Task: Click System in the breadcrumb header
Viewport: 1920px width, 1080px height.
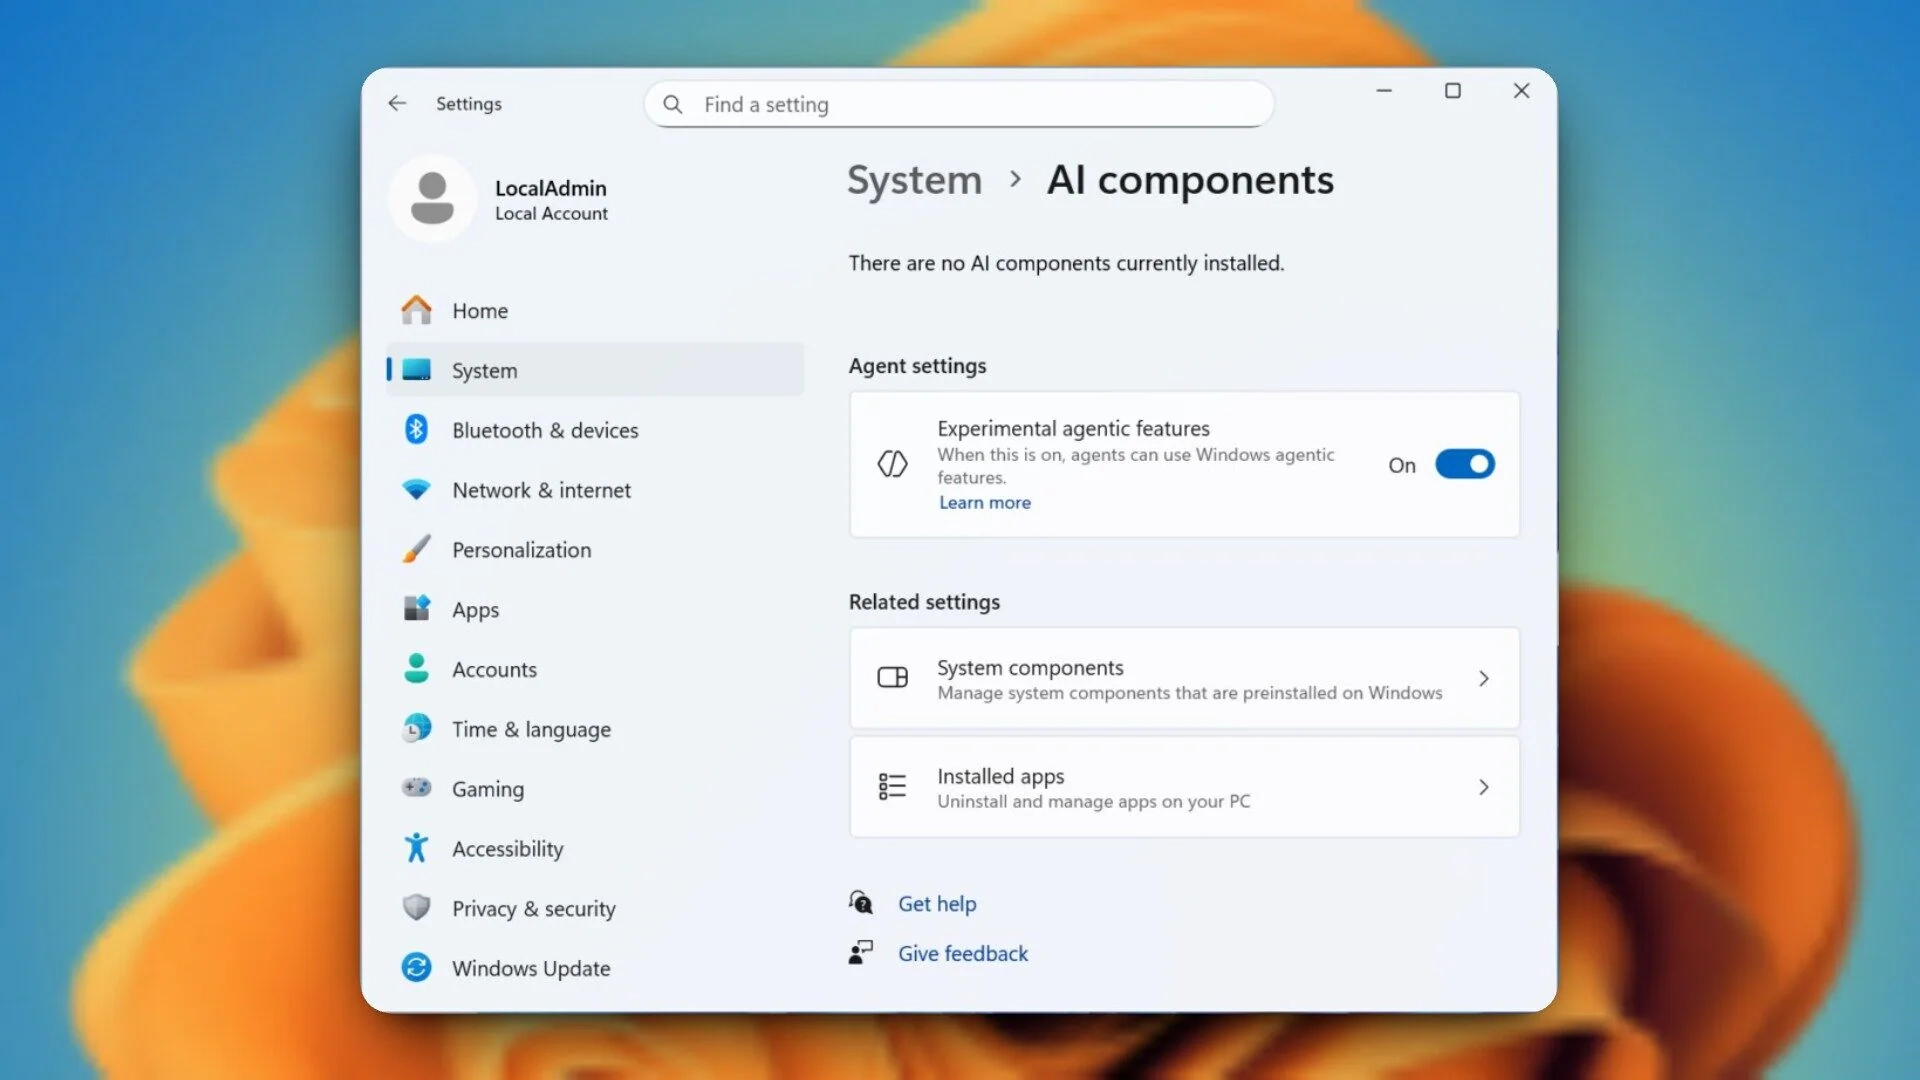Action: (x=914, y=181)
